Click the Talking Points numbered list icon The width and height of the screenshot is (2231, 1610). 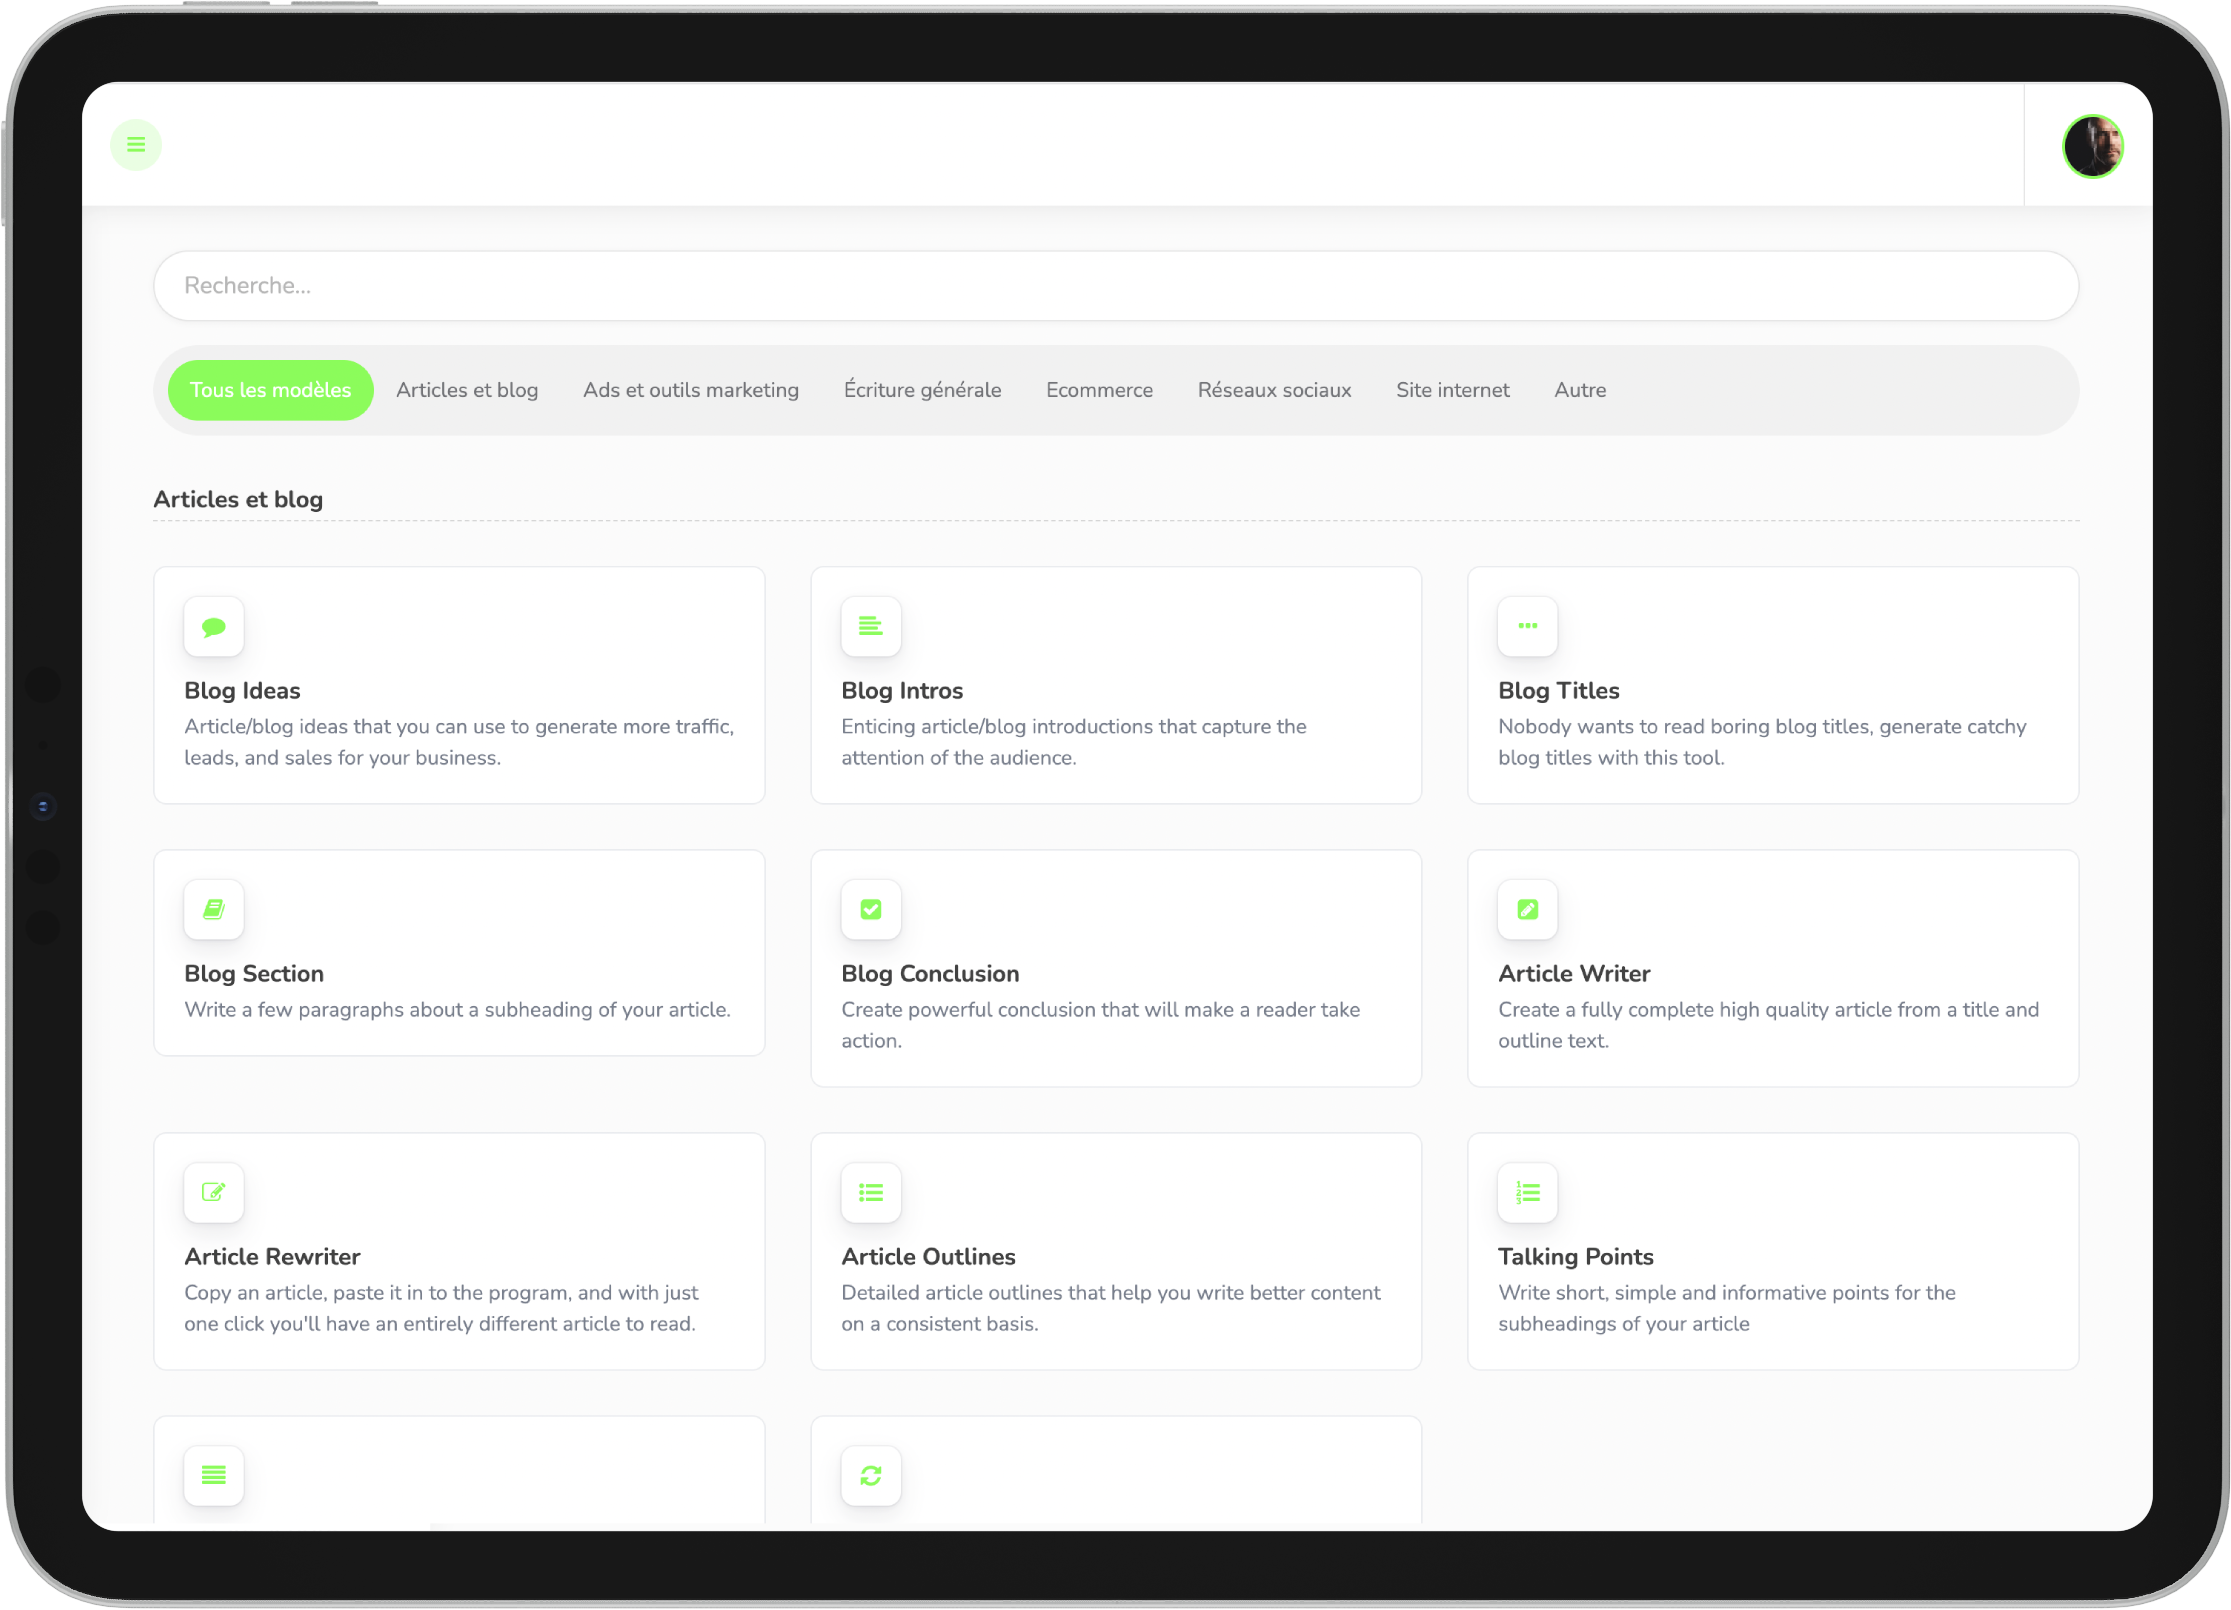click(x=1527, y=1193)
